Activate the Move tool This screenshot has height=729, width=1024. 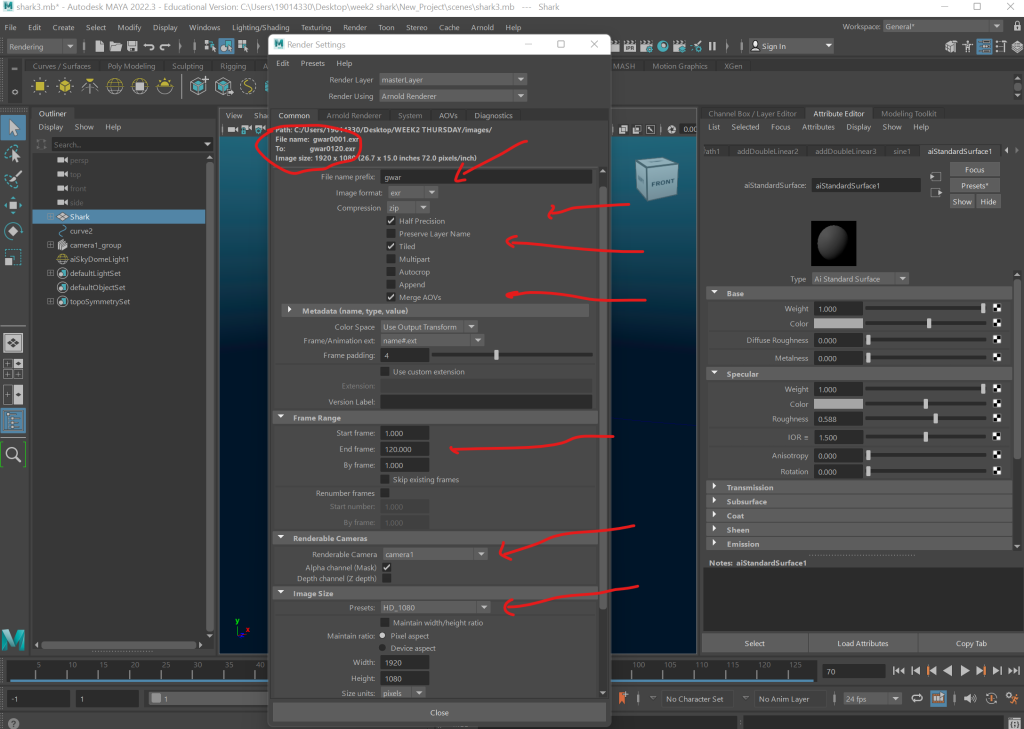13,206
